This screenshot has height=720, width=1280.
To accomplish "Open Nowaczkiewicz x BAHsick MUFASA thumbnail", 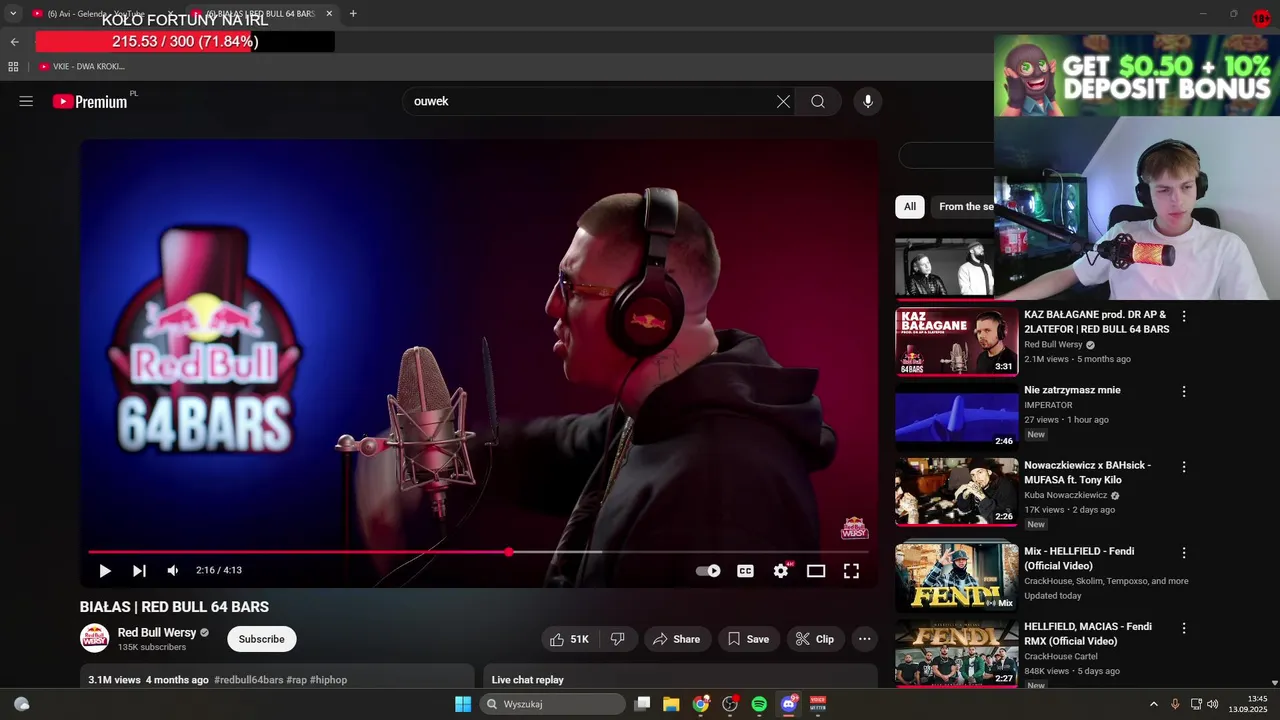I will 956,492.
